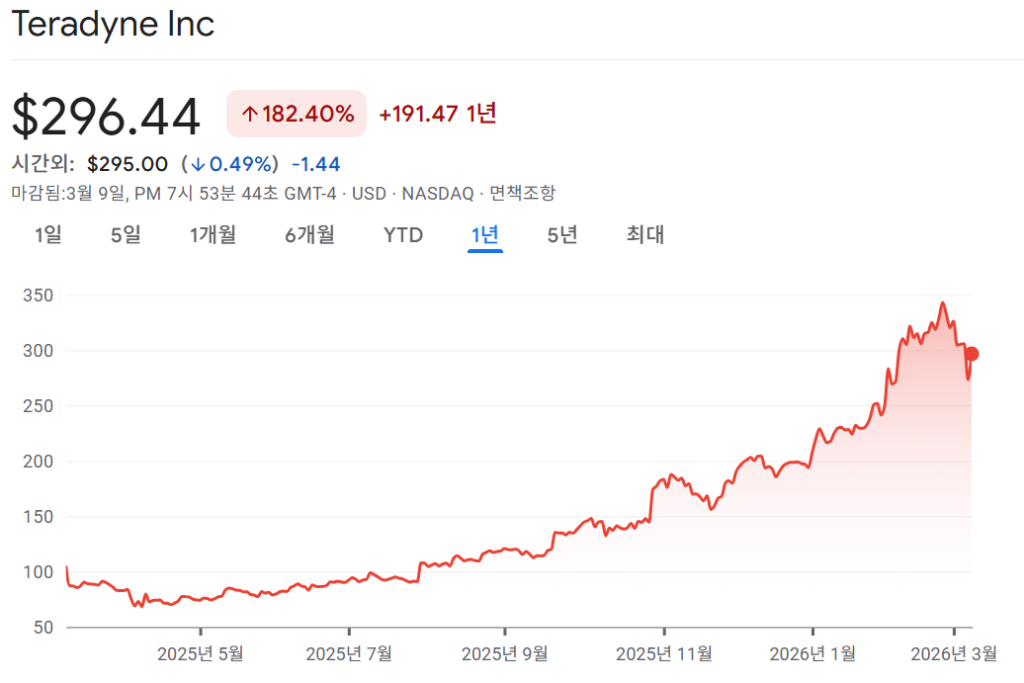Click the 2025년 5월 axis label
Screen dimensions: 1024x683
pyautogui.click(x=200, y=653)
